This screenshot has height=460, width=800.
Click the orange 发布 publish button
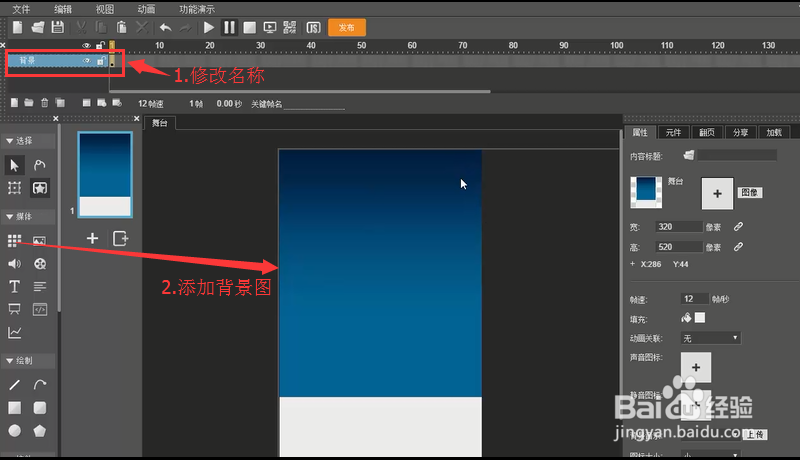pyautogui.click(x=347, y=28)
